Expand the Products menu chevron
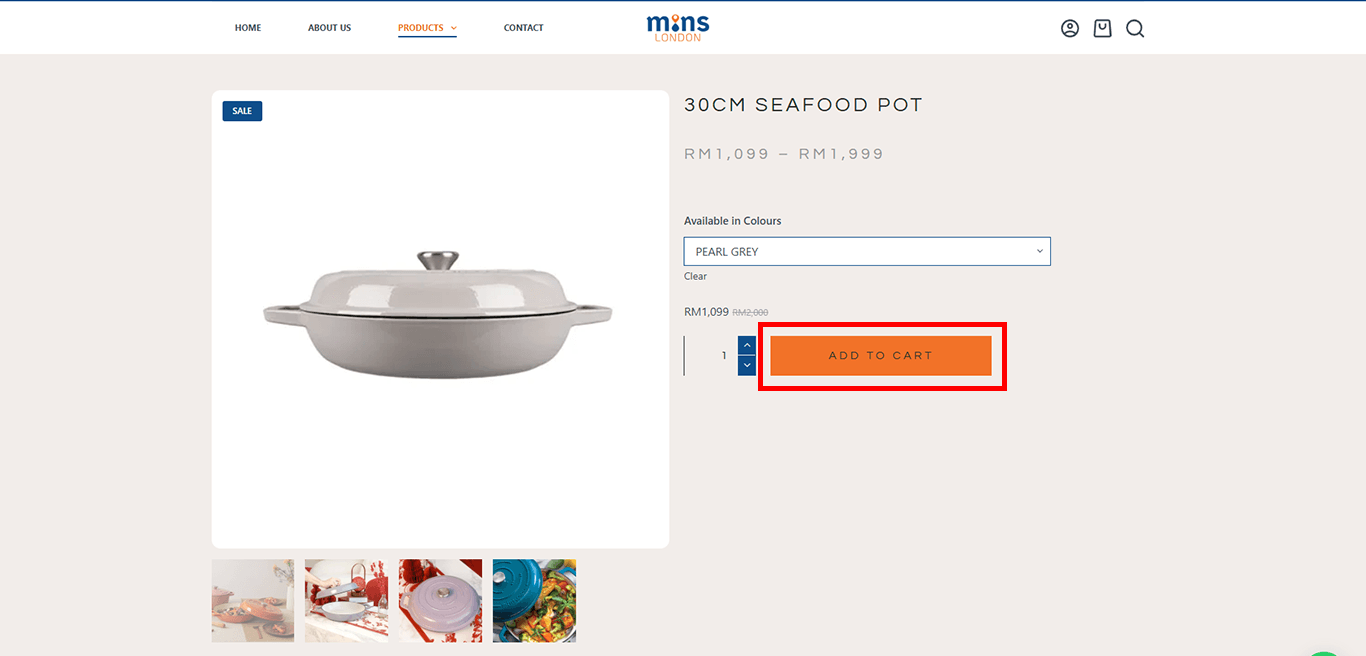Screen dimensions: 1366x656 [x=453, y=28]
